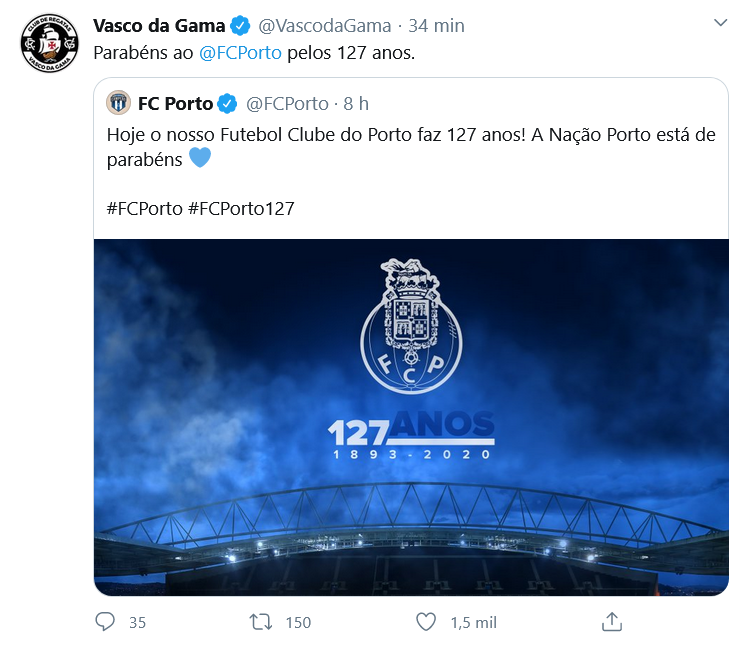Open the #FCPorto hashtag
The height and width of the screenshot is (646, 748).
143,209
